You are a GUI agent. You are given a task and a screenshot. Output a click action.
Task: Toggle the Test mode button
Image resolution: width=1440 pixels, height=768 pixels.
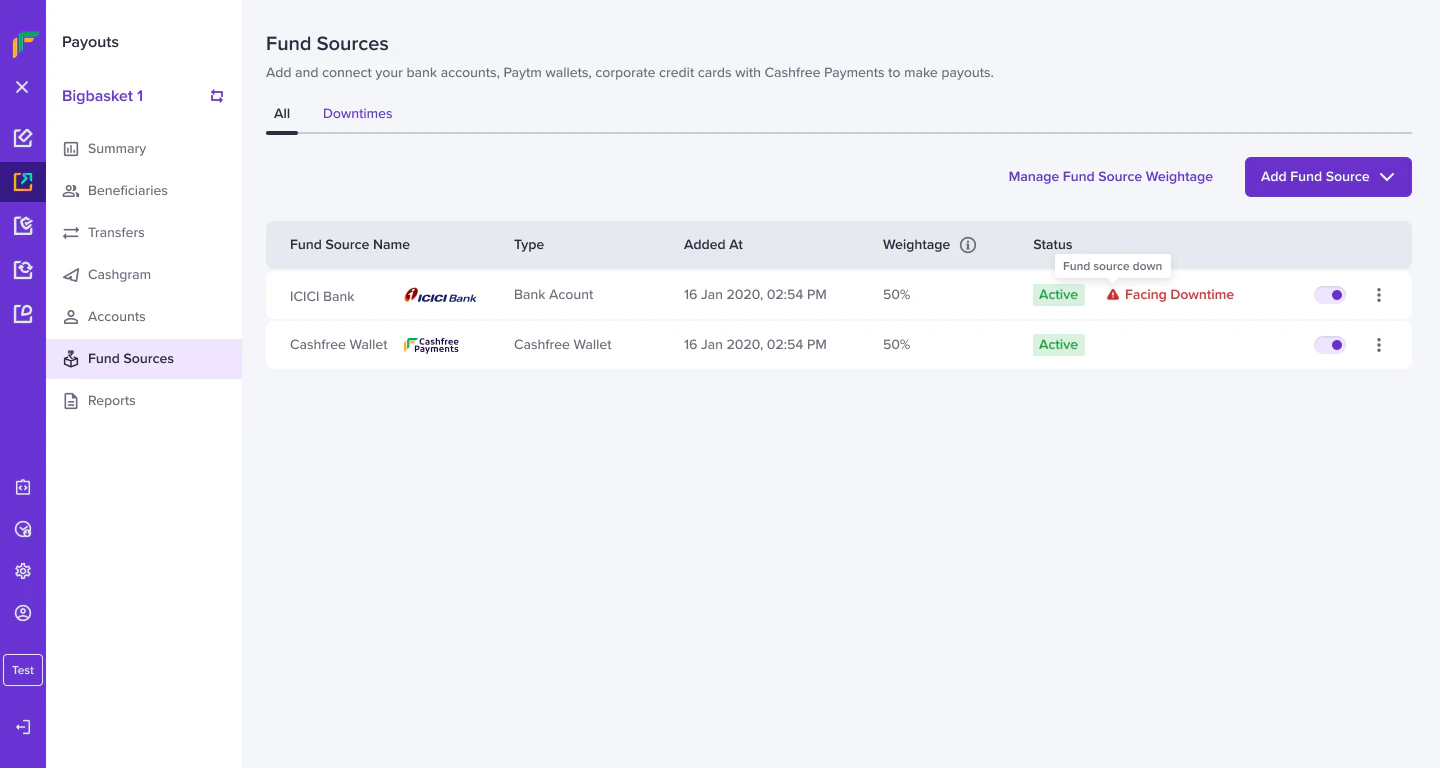(23, 670)
